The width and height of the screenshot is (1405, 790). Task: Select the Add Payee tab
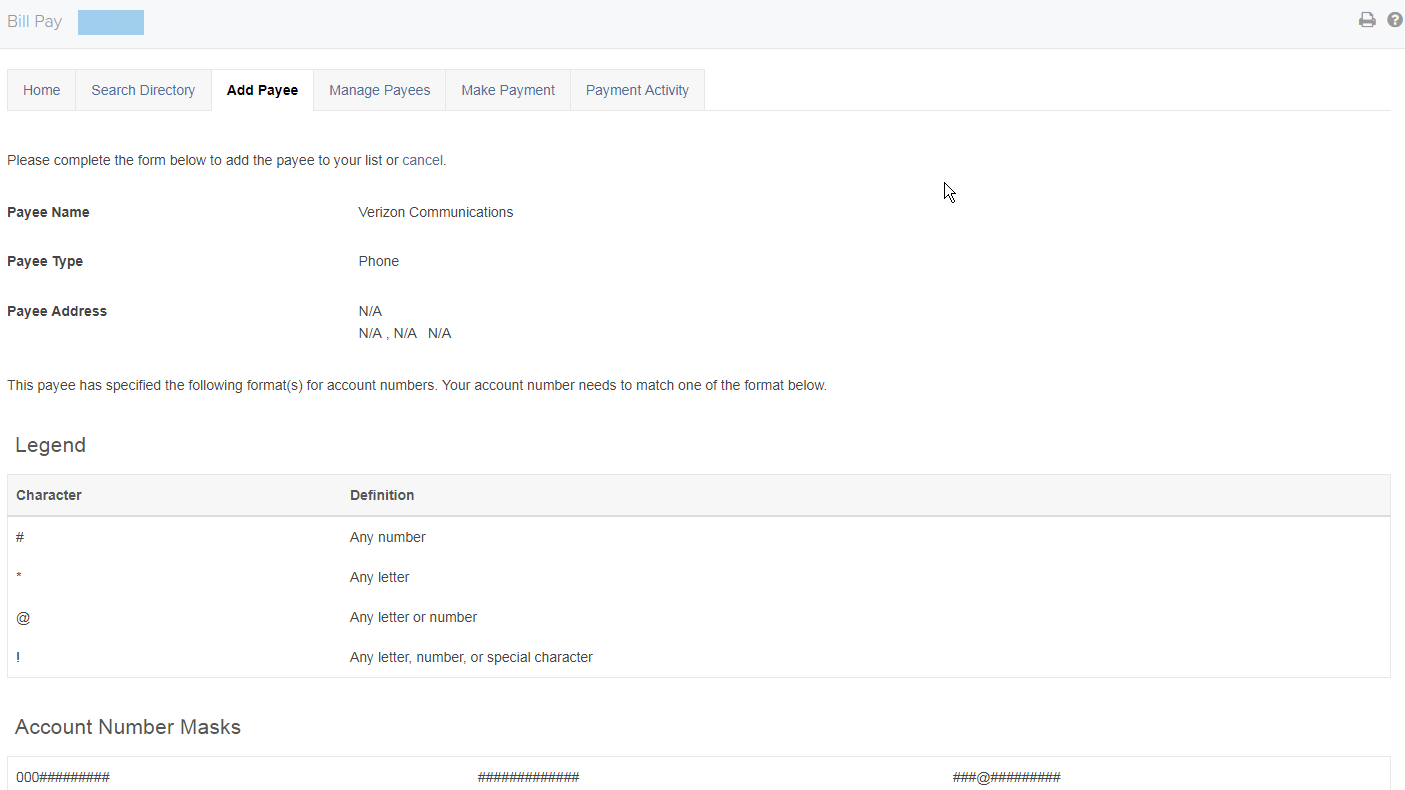262,90
